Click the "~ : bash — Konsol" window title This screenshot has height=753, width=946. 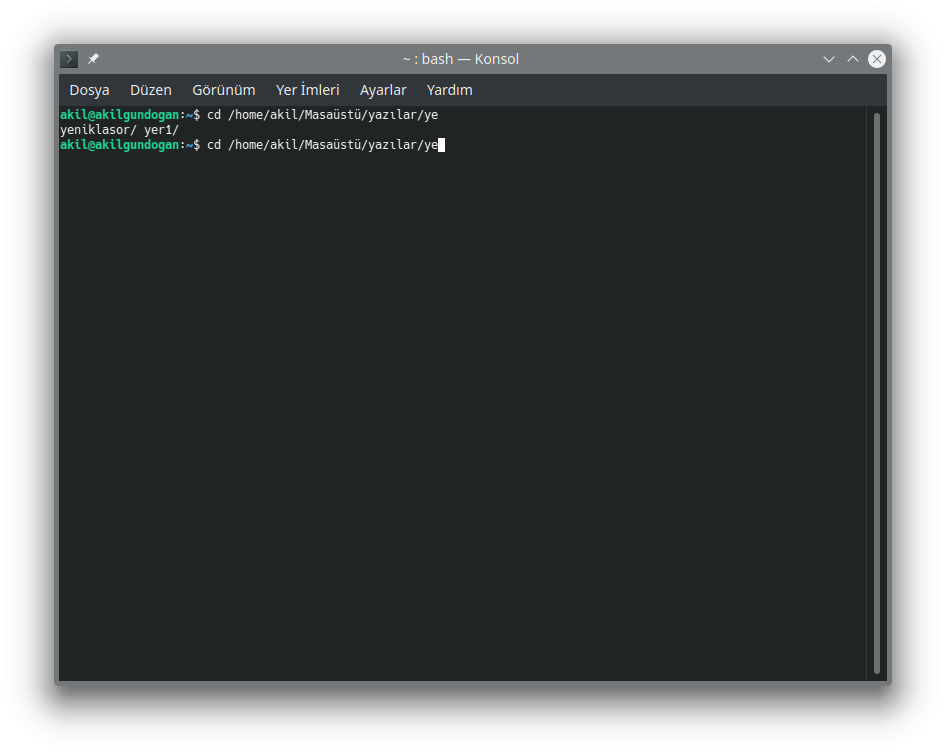pos(460,59)
